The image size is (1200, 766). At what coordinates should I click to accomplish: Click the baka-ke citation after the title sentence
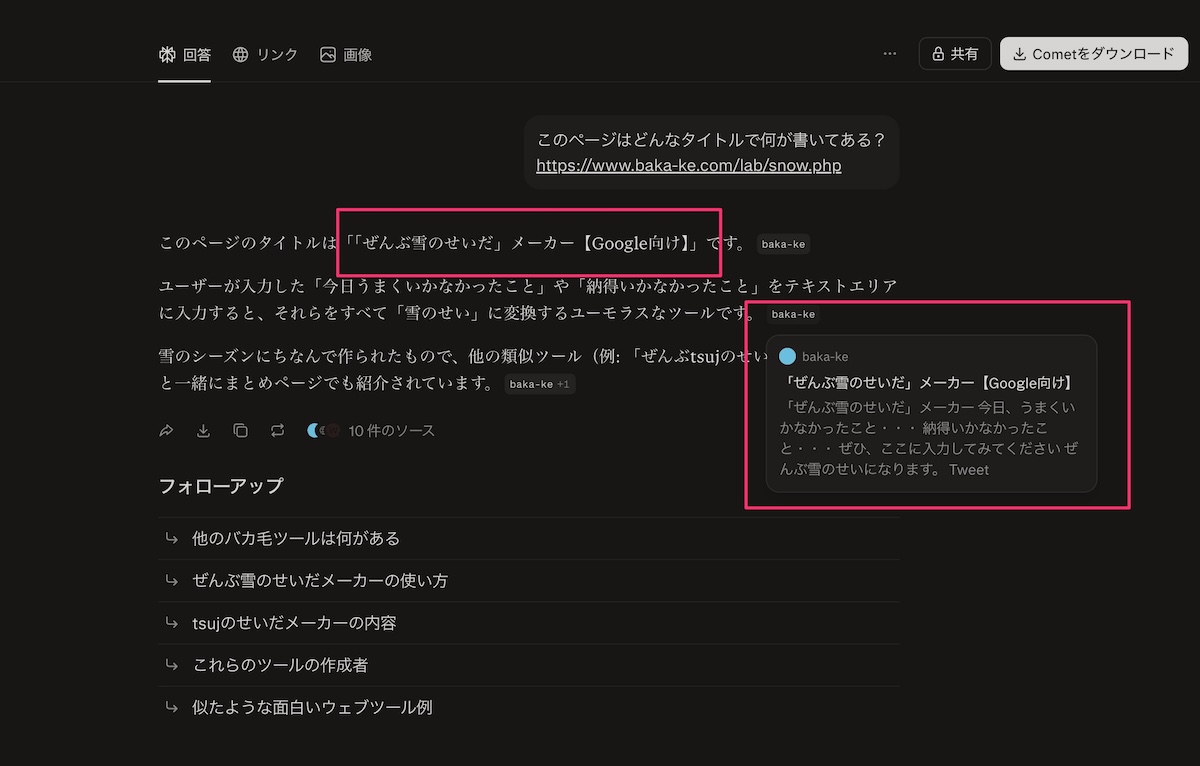(x=783, y=245)
